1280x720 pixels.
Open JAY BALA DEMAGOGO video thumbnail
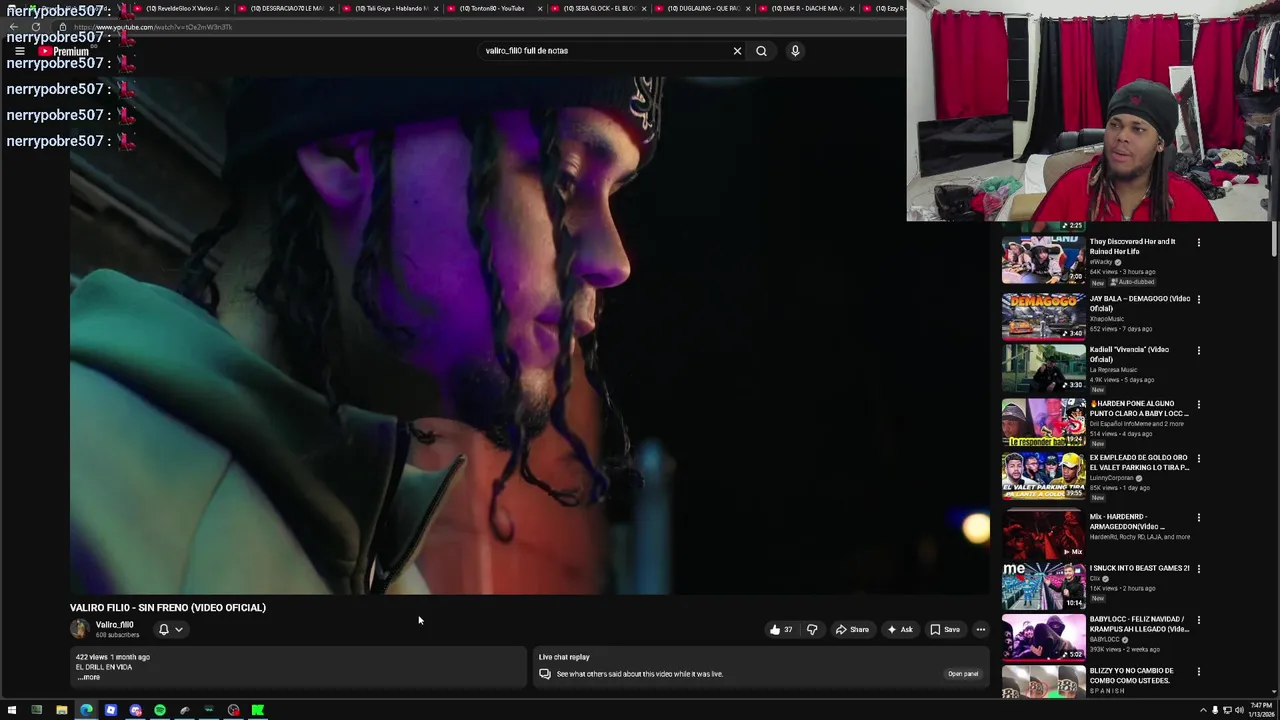point(1043,316)
